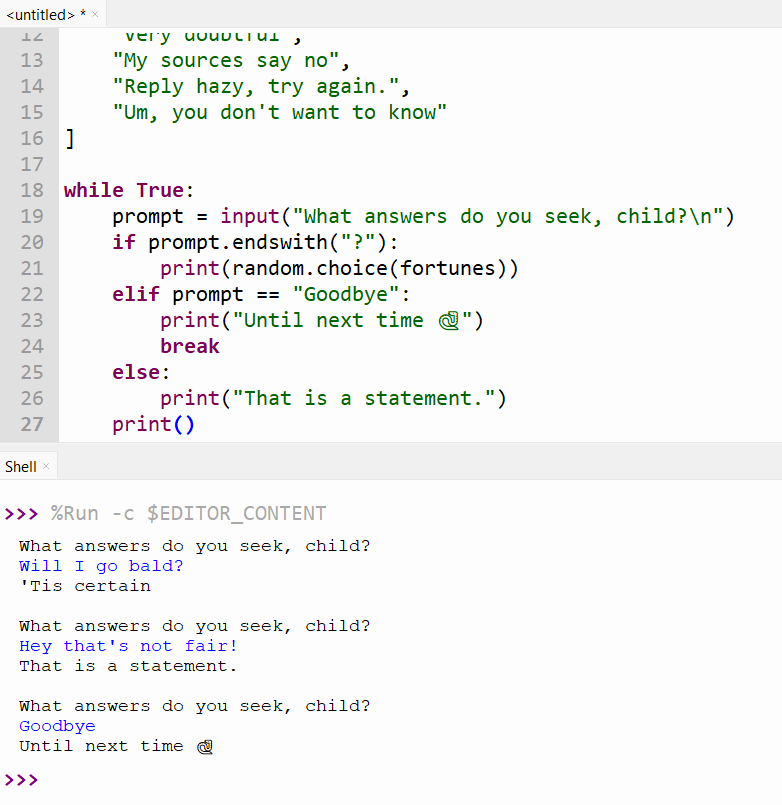Click the snail emoji in shell output
782x805 pixels.
coord(204,745)
